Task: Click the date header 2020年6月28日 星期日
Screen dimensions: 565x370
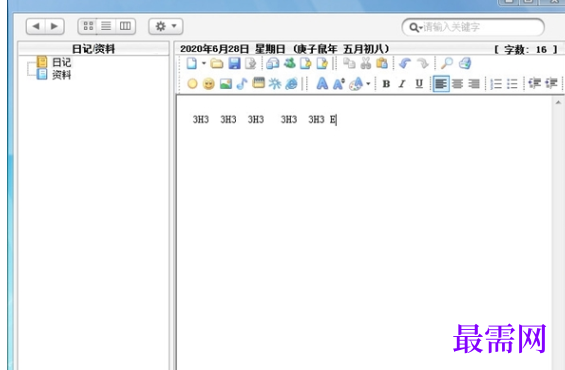Action: pyautogui.click(x=232, y=49)
